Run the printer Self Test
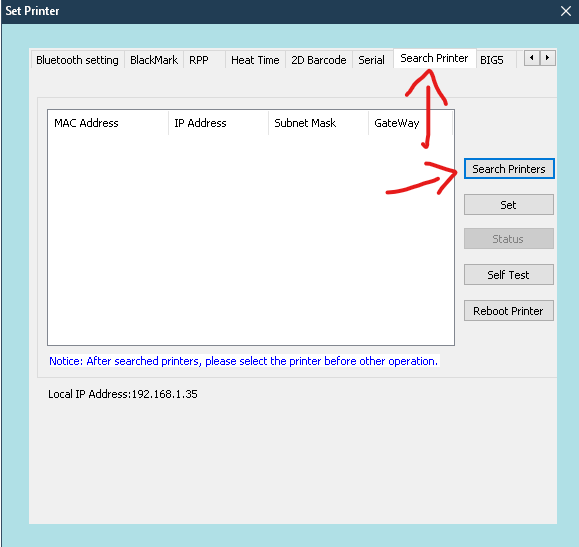The image size is (579, 547). (x=509, y=274)
